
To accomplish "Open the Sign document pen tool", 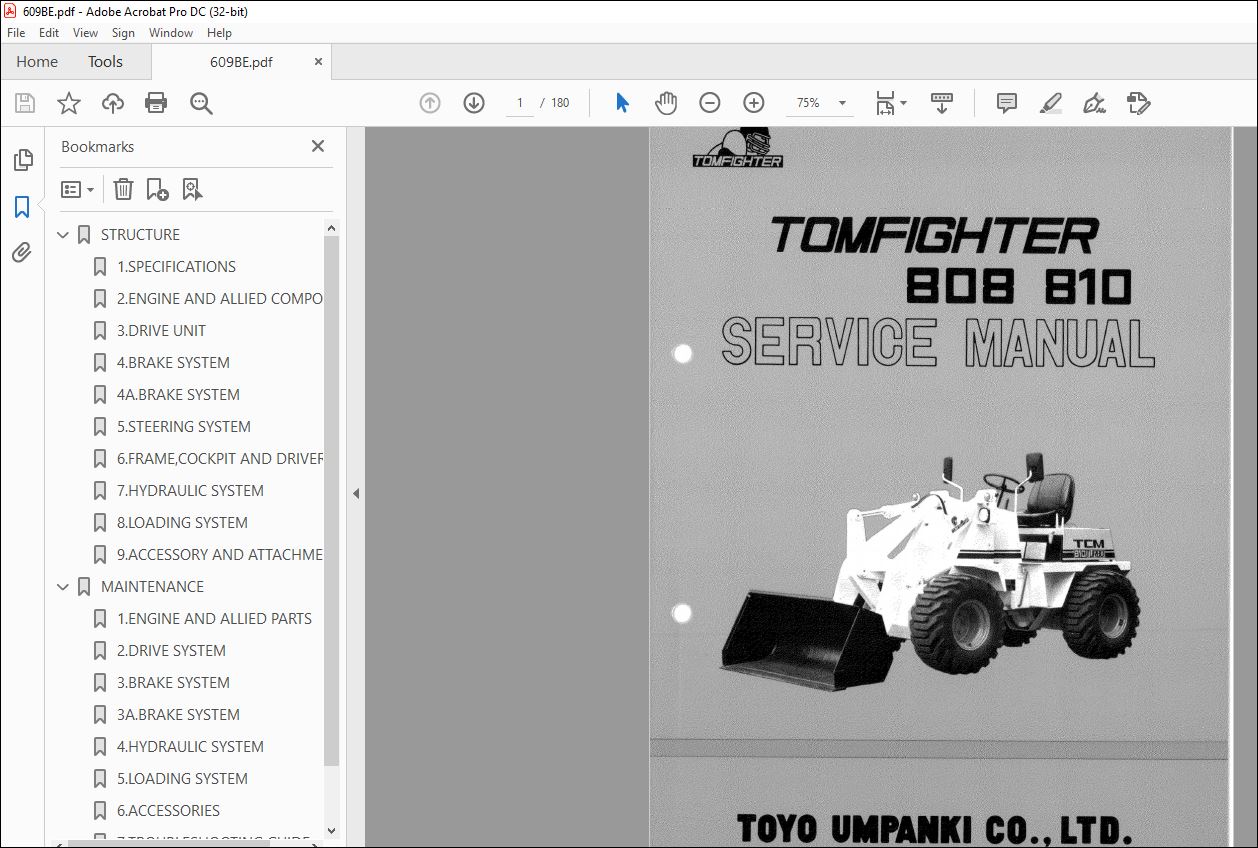I will (1095, 103).
